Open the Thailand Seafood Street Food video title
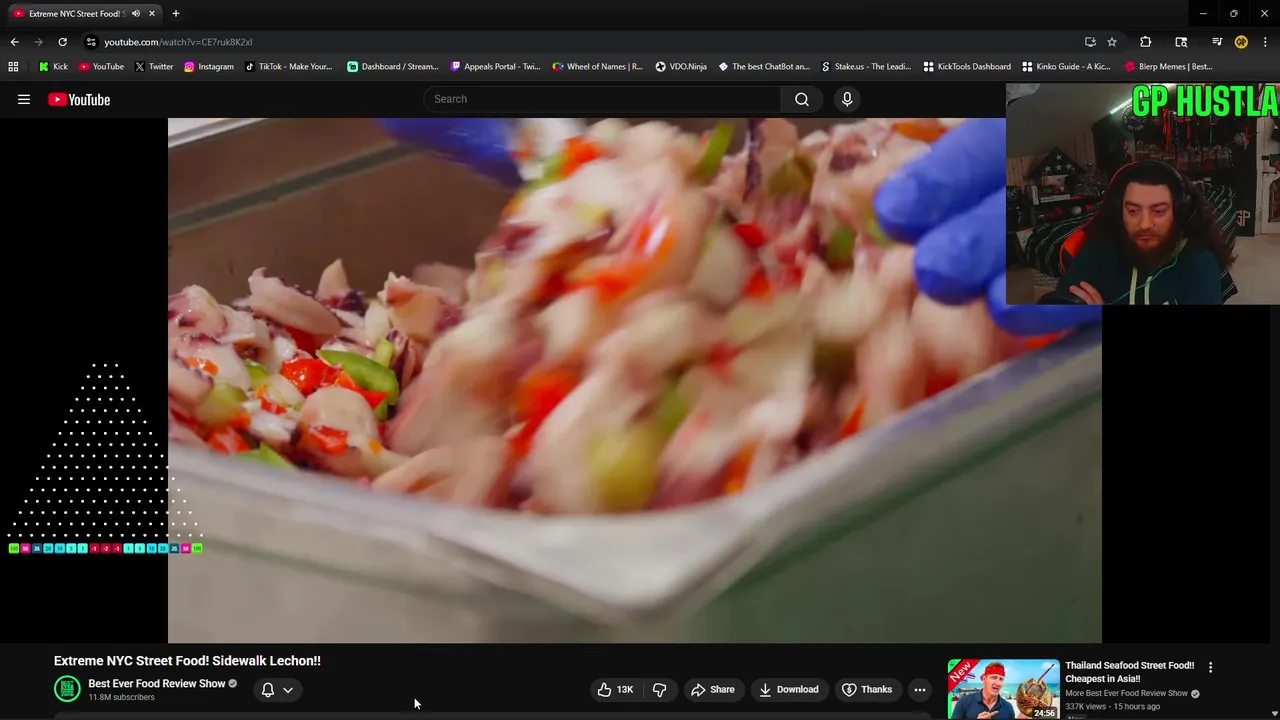1280x720 pixels. point(1130,672)
